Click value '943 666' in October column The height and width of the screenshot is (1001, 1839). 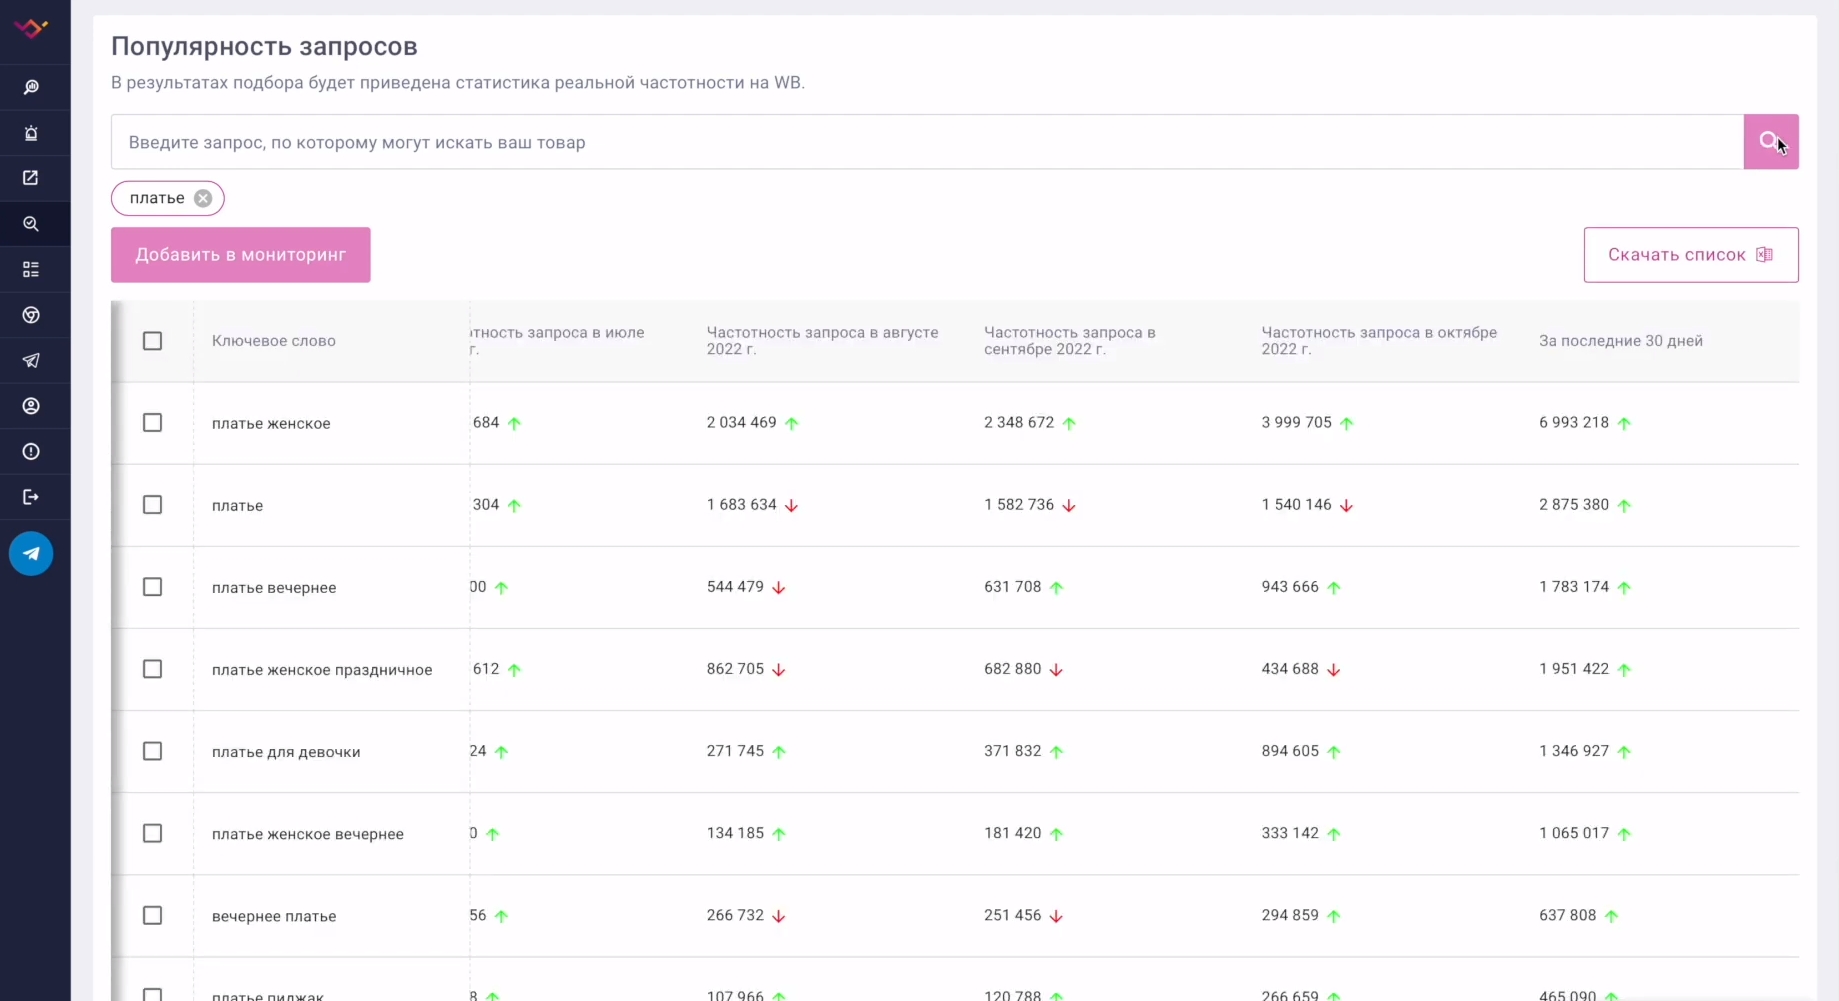click(x=1290, y=587)
